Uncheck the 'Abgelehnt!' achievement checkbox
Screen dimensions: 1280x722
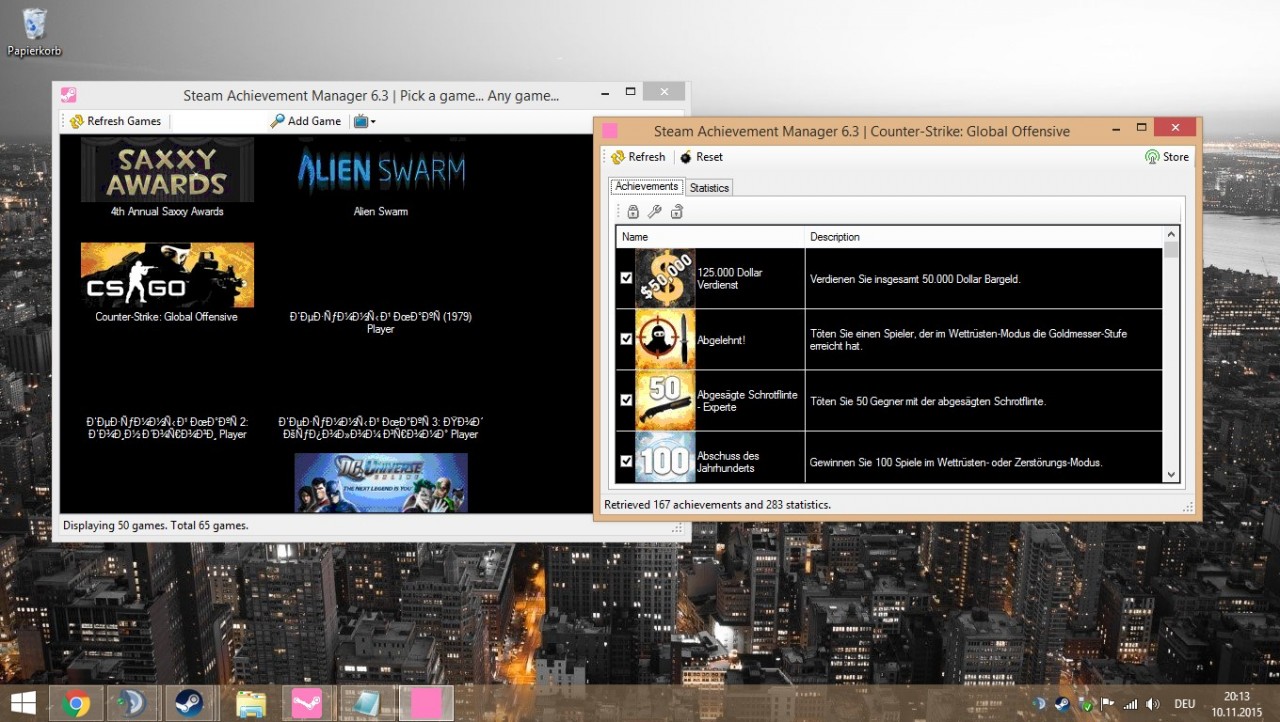[x=626, y=339]
